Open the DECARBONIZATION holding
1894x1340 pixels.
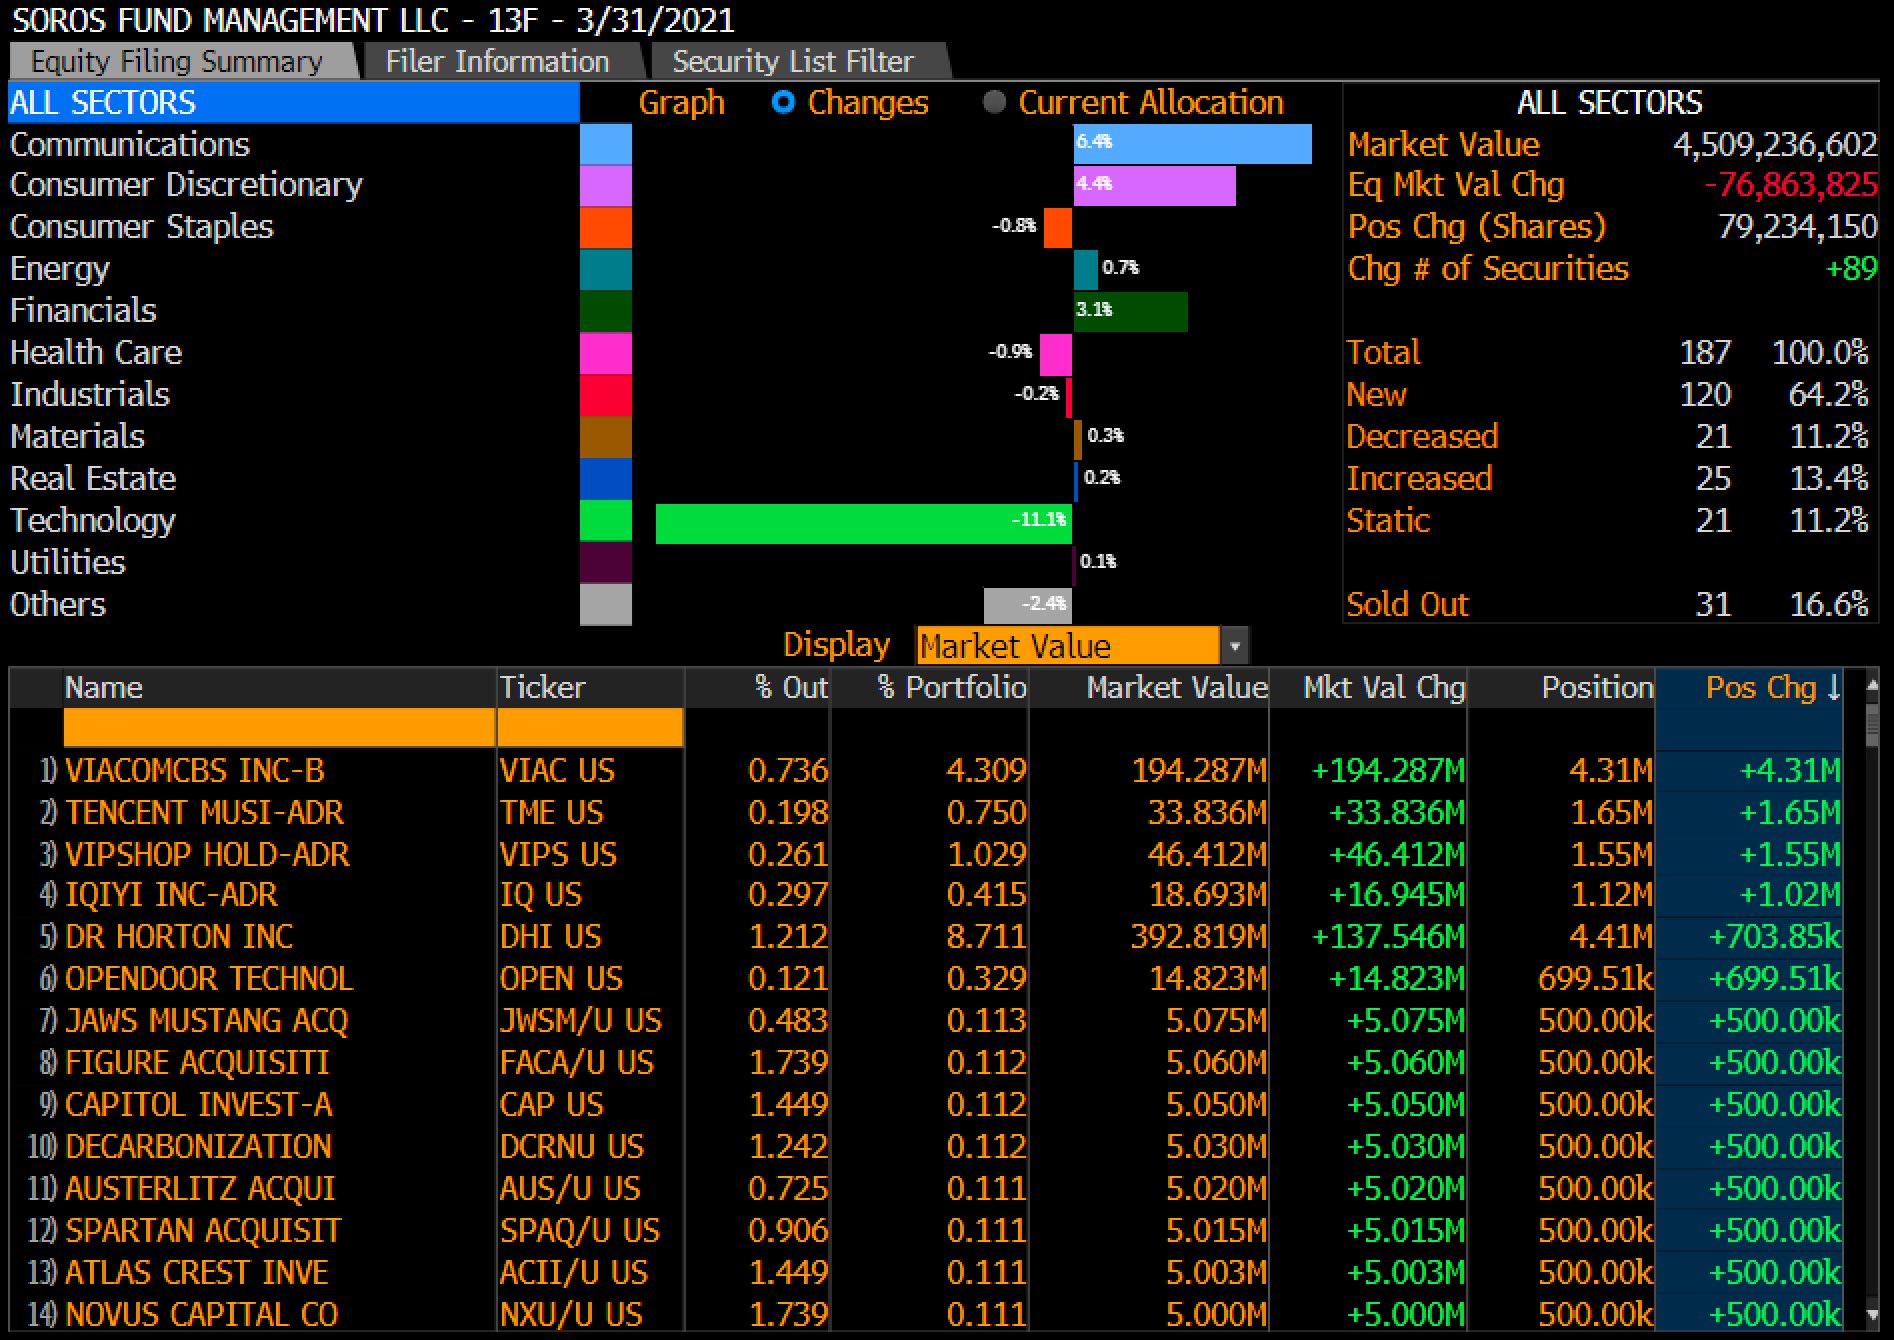pos(198,1147)
